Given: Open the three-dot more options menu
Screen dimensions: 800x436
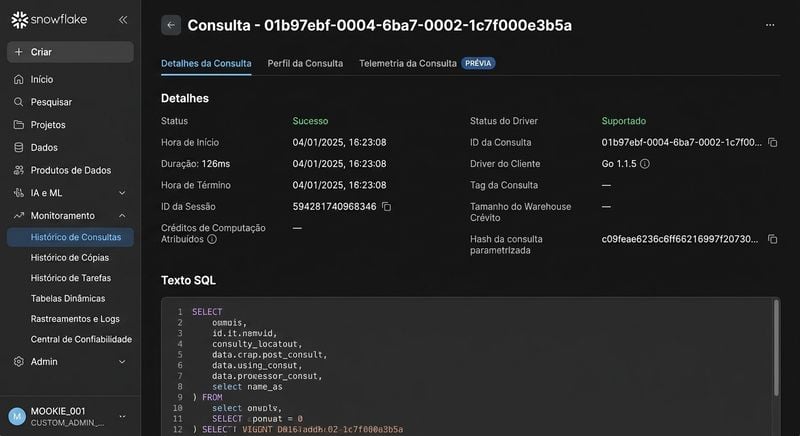Looking at the screenshot, I should pyautogui.click(x=770, y=25).
